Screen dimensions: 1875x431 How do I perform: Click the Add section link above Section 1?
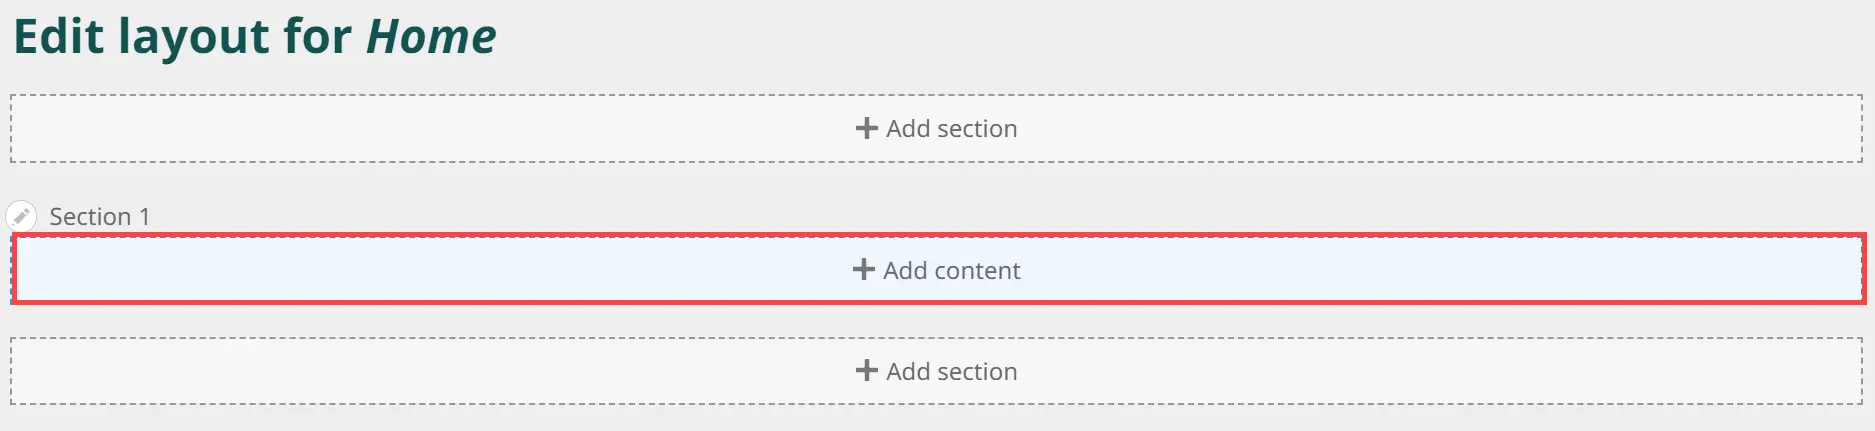click(951, 129)
